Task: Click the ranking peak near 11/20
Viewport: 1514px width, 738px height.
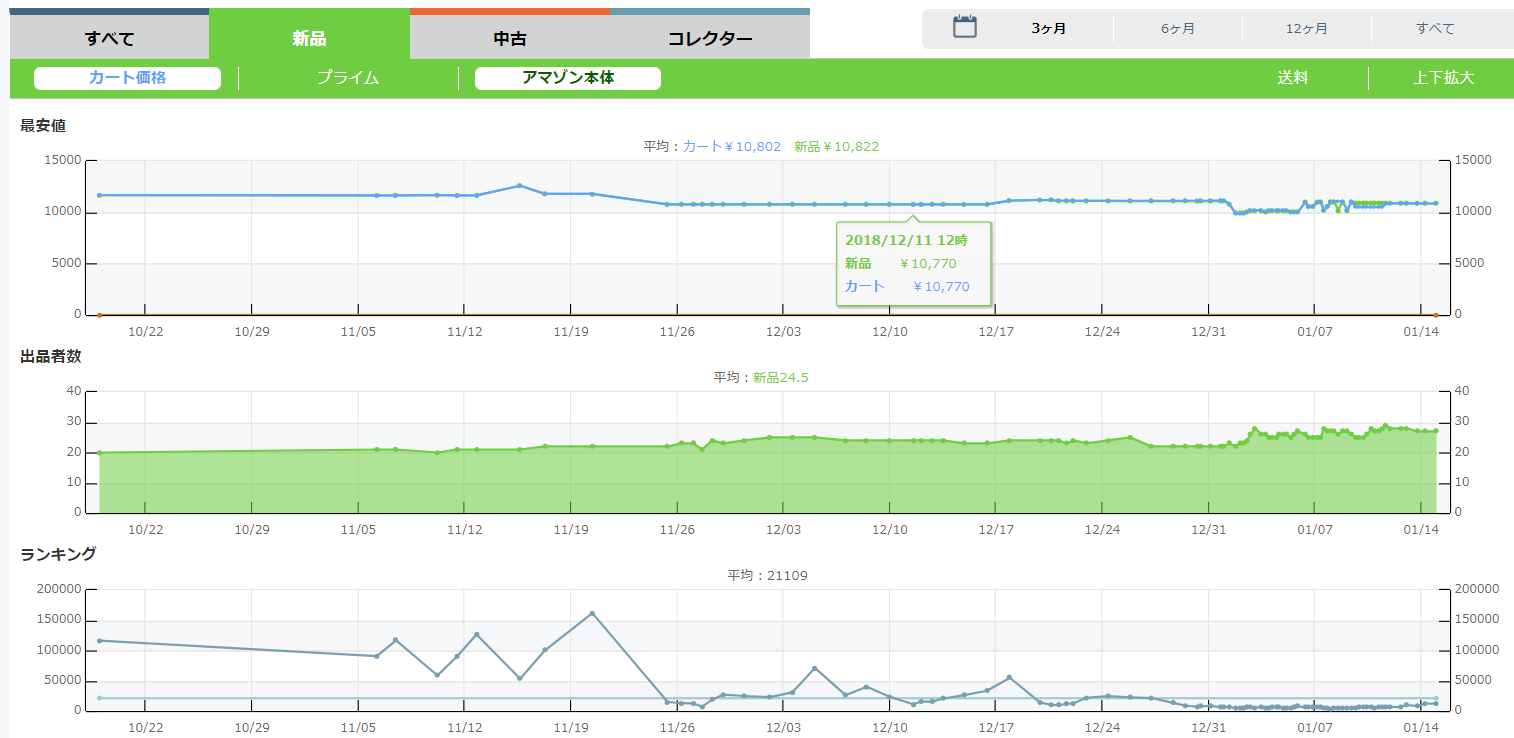Action: (592, 613)
